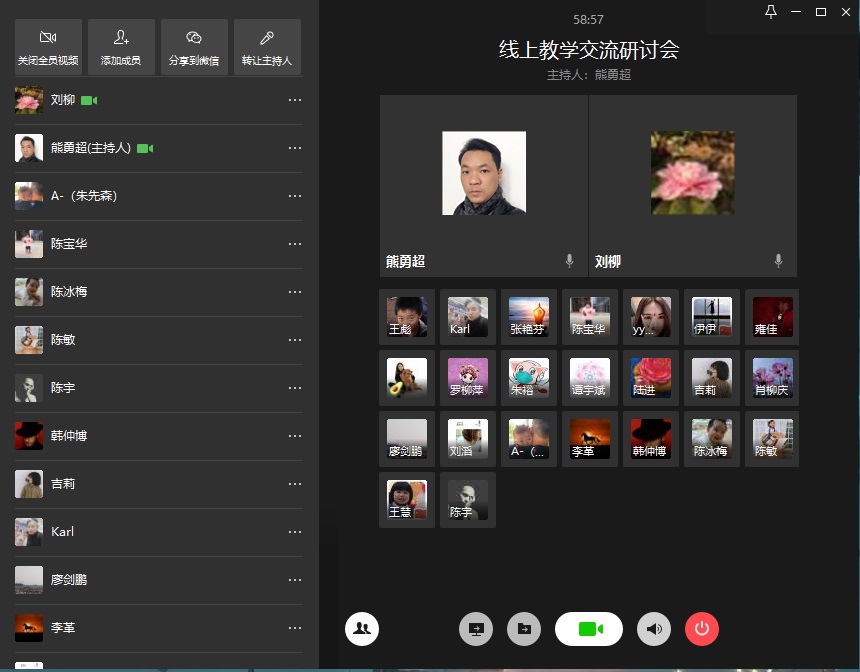
Task: Click the 关闭全员视频 button
Action: [x=48, y=47]
